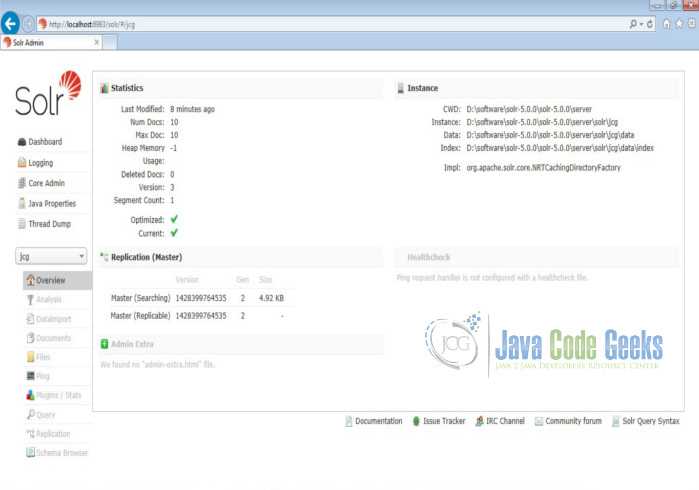Click the browser back arrow button
This screenshot has height=490, width=699.
click(x=10, y=24)
